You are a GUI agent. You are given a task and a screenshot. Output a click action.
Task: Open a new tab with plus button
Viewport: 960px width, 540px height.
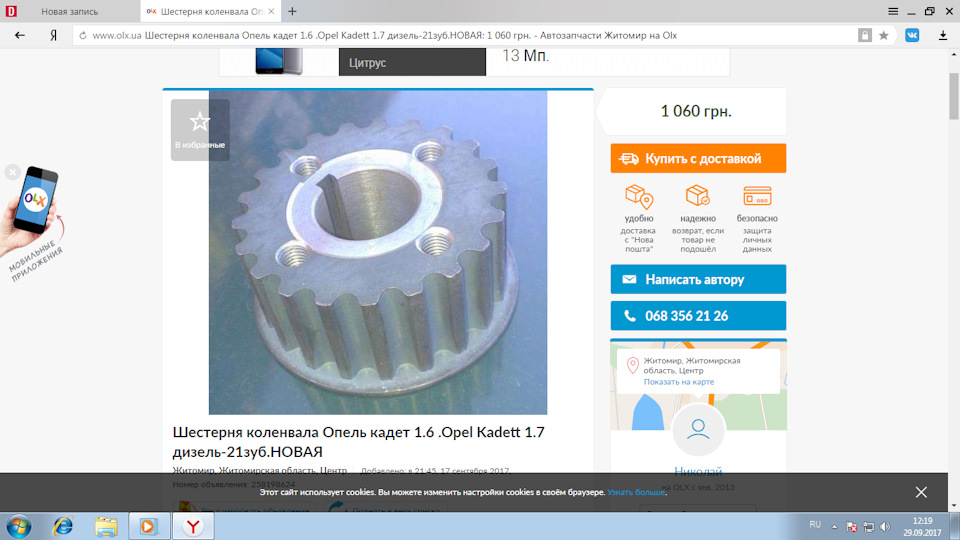click(x=293, y=11)
